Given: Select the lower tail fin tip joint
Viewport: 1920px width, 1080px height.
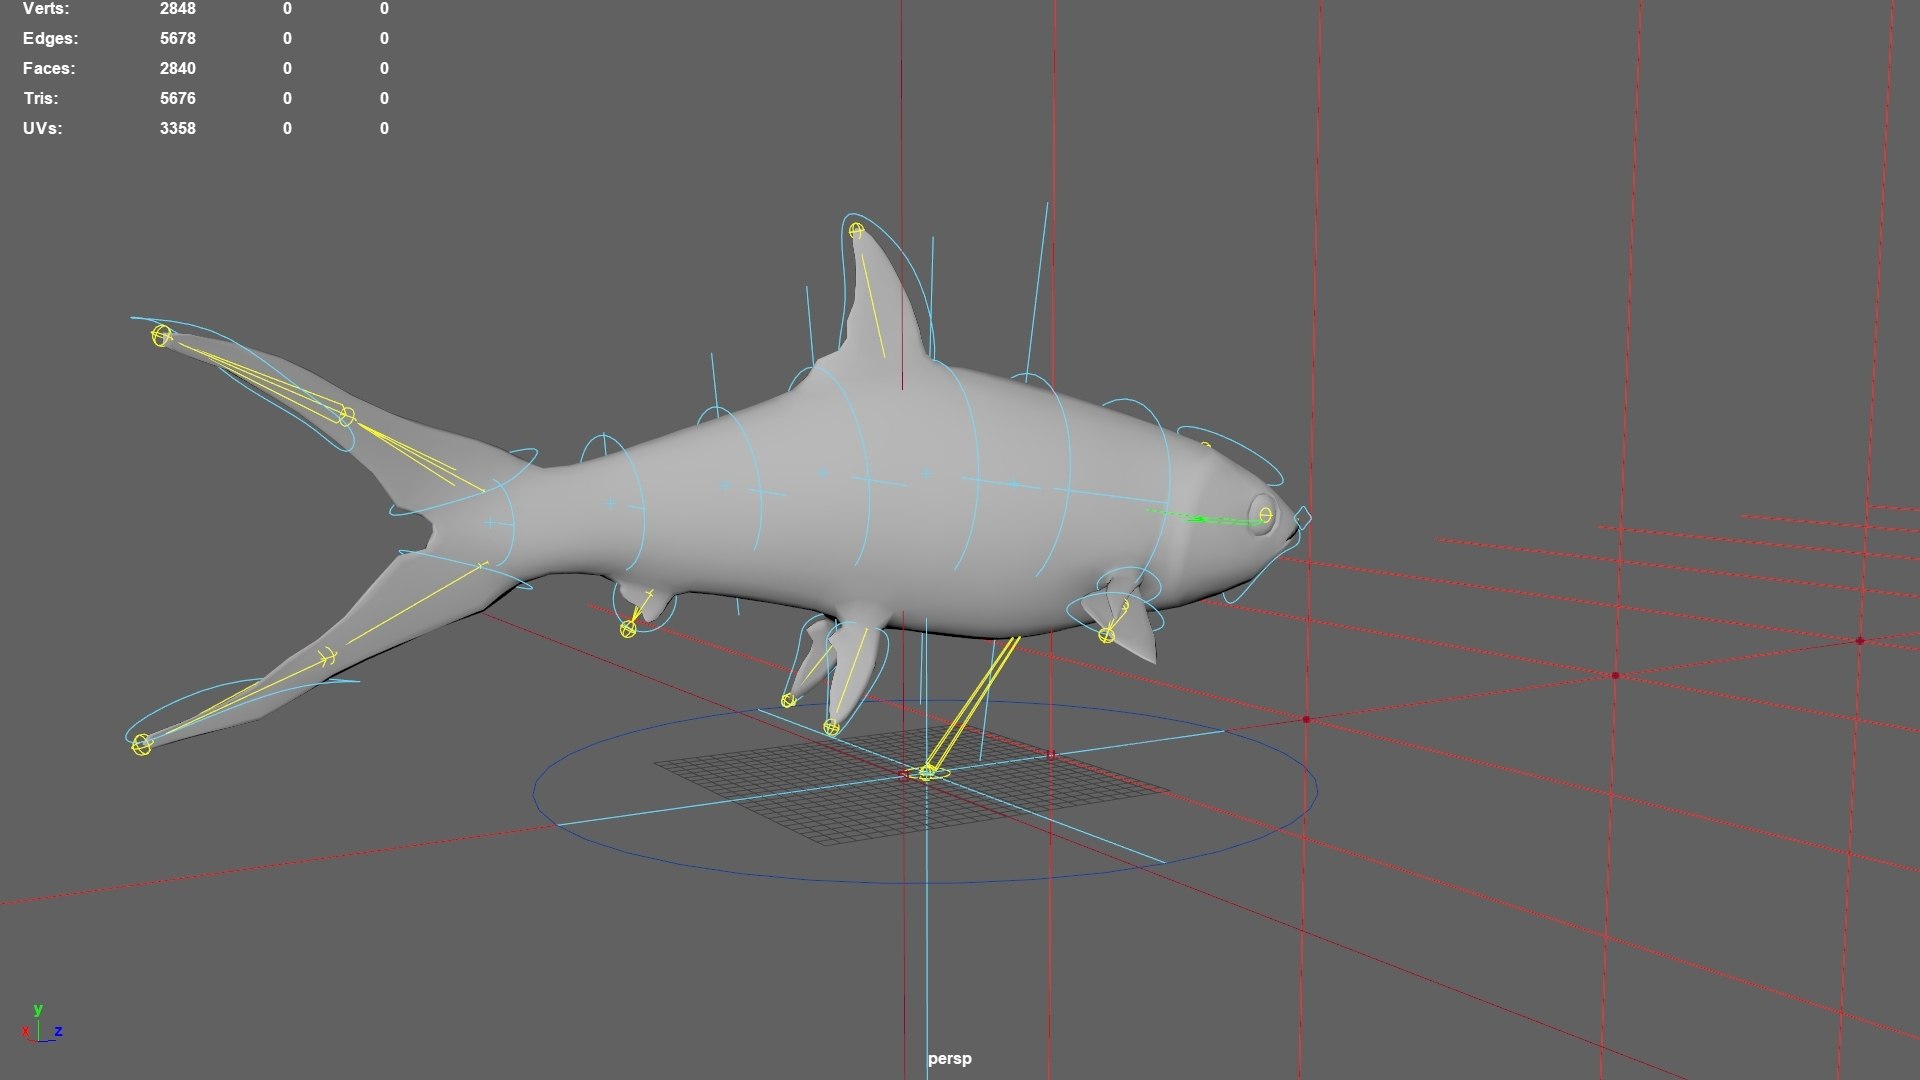Looking at the screenshot, I should point(141,744).
